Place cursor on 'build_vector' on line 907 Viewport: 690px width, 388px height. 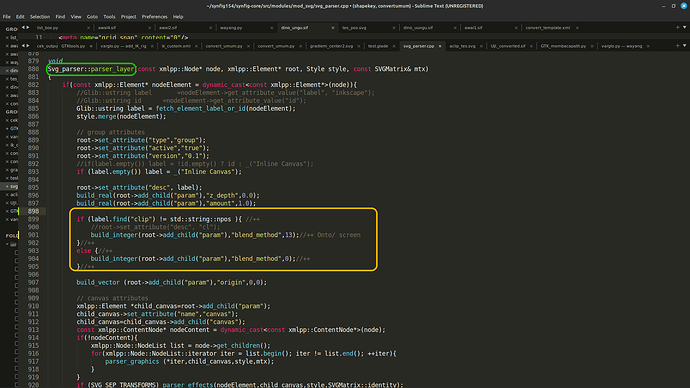(98, 282)
